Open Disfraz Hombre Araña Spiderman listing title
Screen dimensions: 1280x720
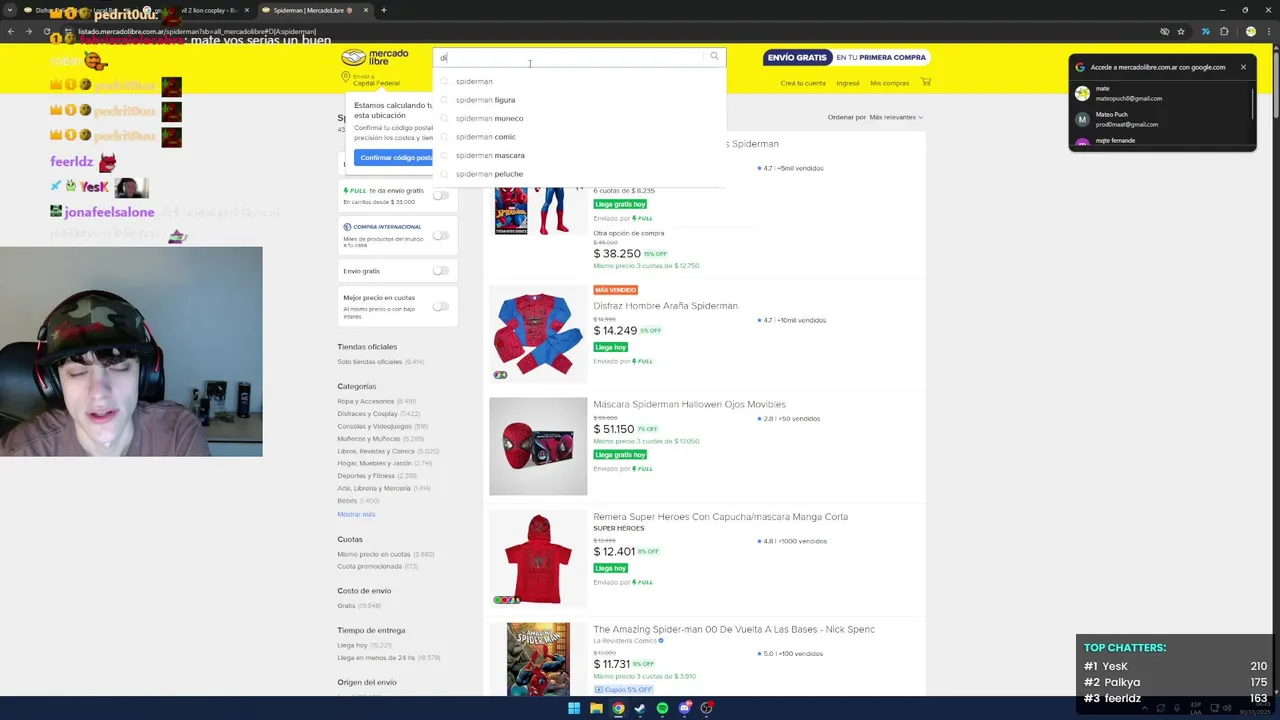665,306
